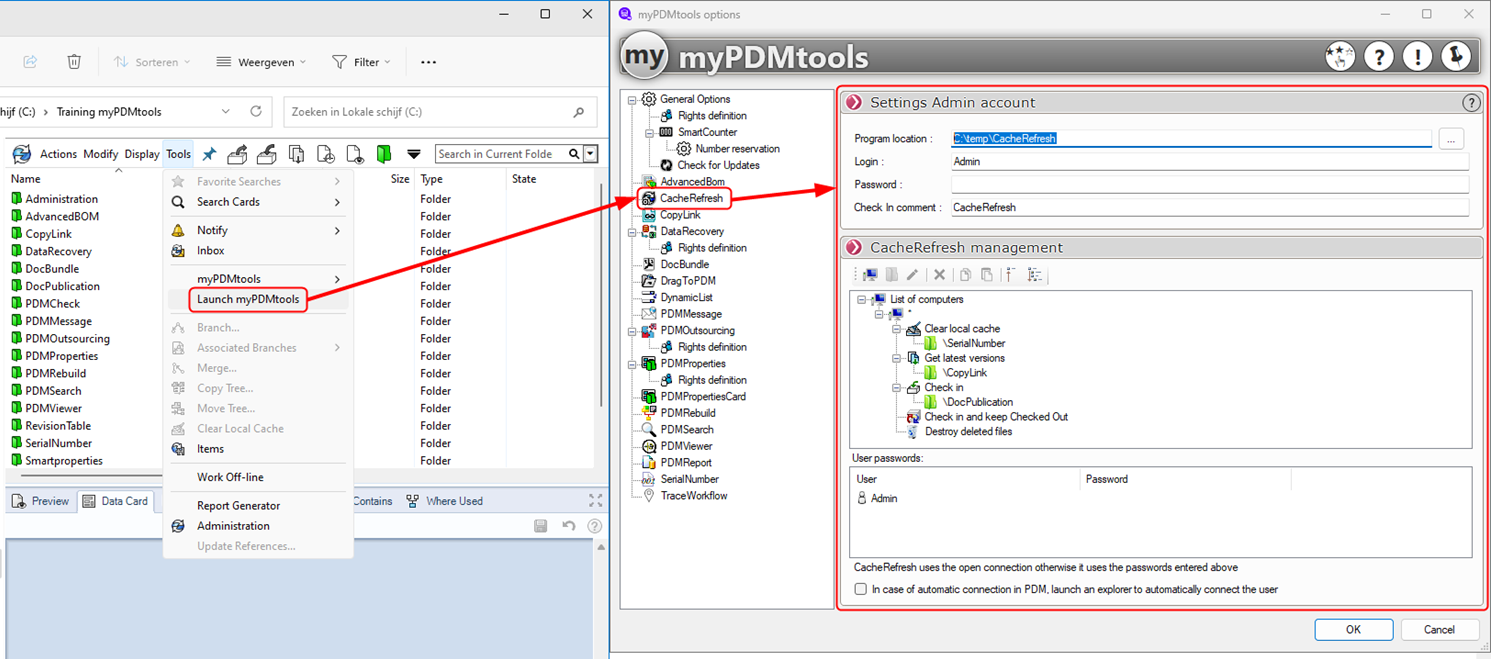Collapse the DataRecovery tree node
The width and height of the screenshot is (1491, 659).
click(x=632, y=231)
